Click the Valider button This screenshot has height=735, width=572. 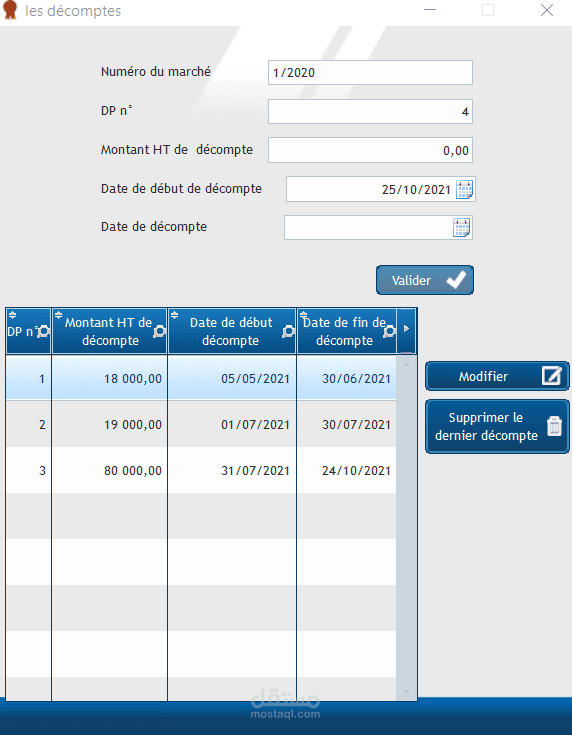(x=425, y=280)
